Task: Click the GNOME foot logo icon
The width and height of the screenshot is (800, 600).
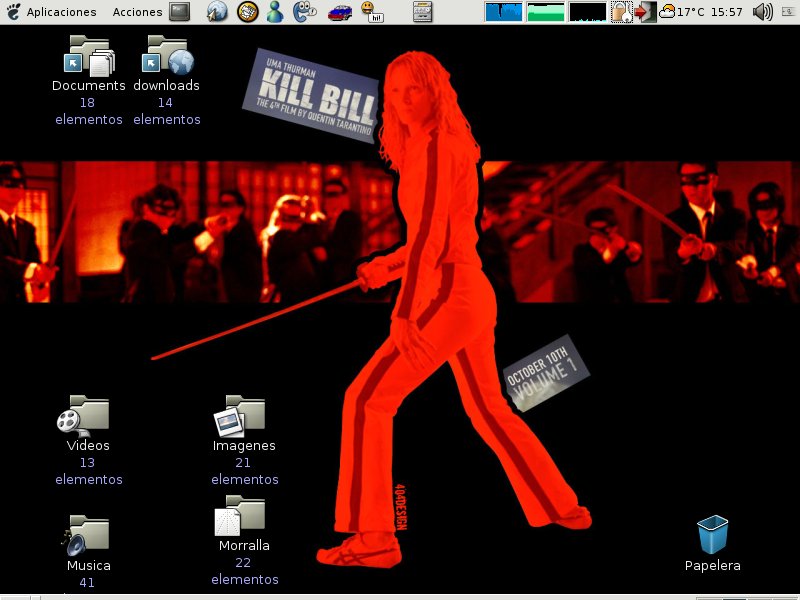Action: coord(13,11)
